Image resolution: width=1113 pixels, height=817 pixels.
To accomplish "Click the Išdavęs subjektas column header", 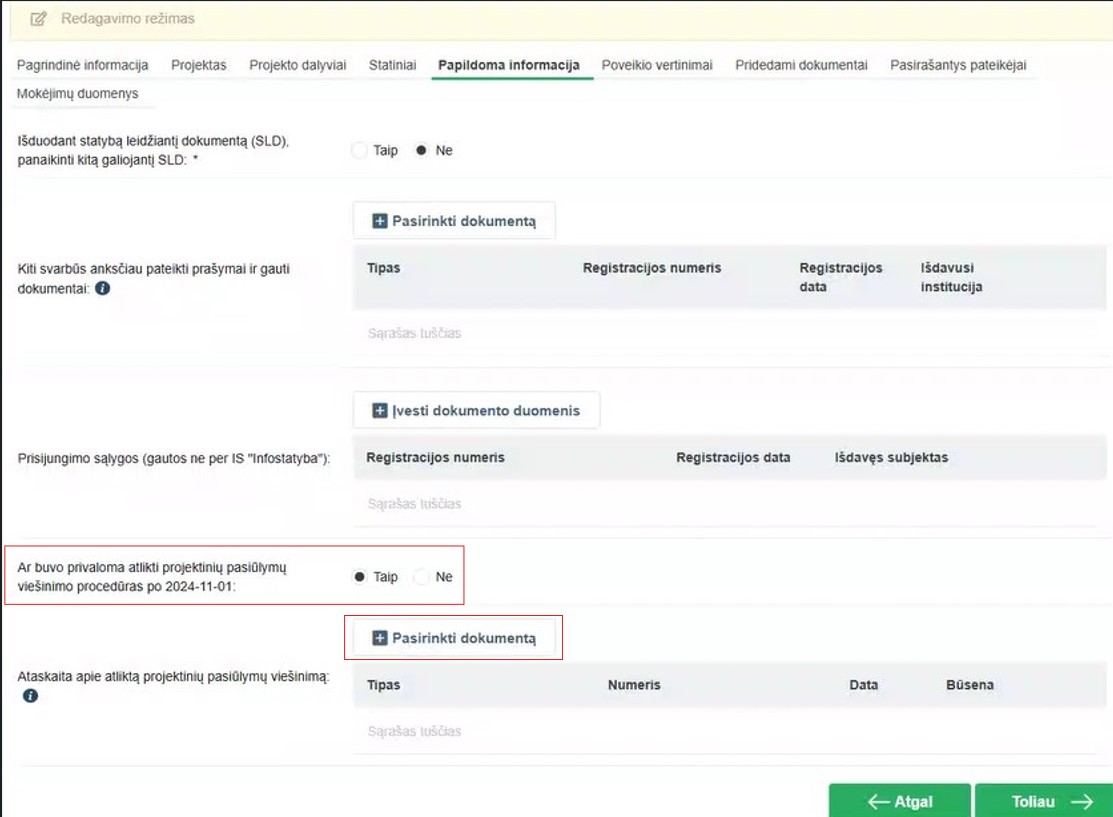I will [891, 458].
